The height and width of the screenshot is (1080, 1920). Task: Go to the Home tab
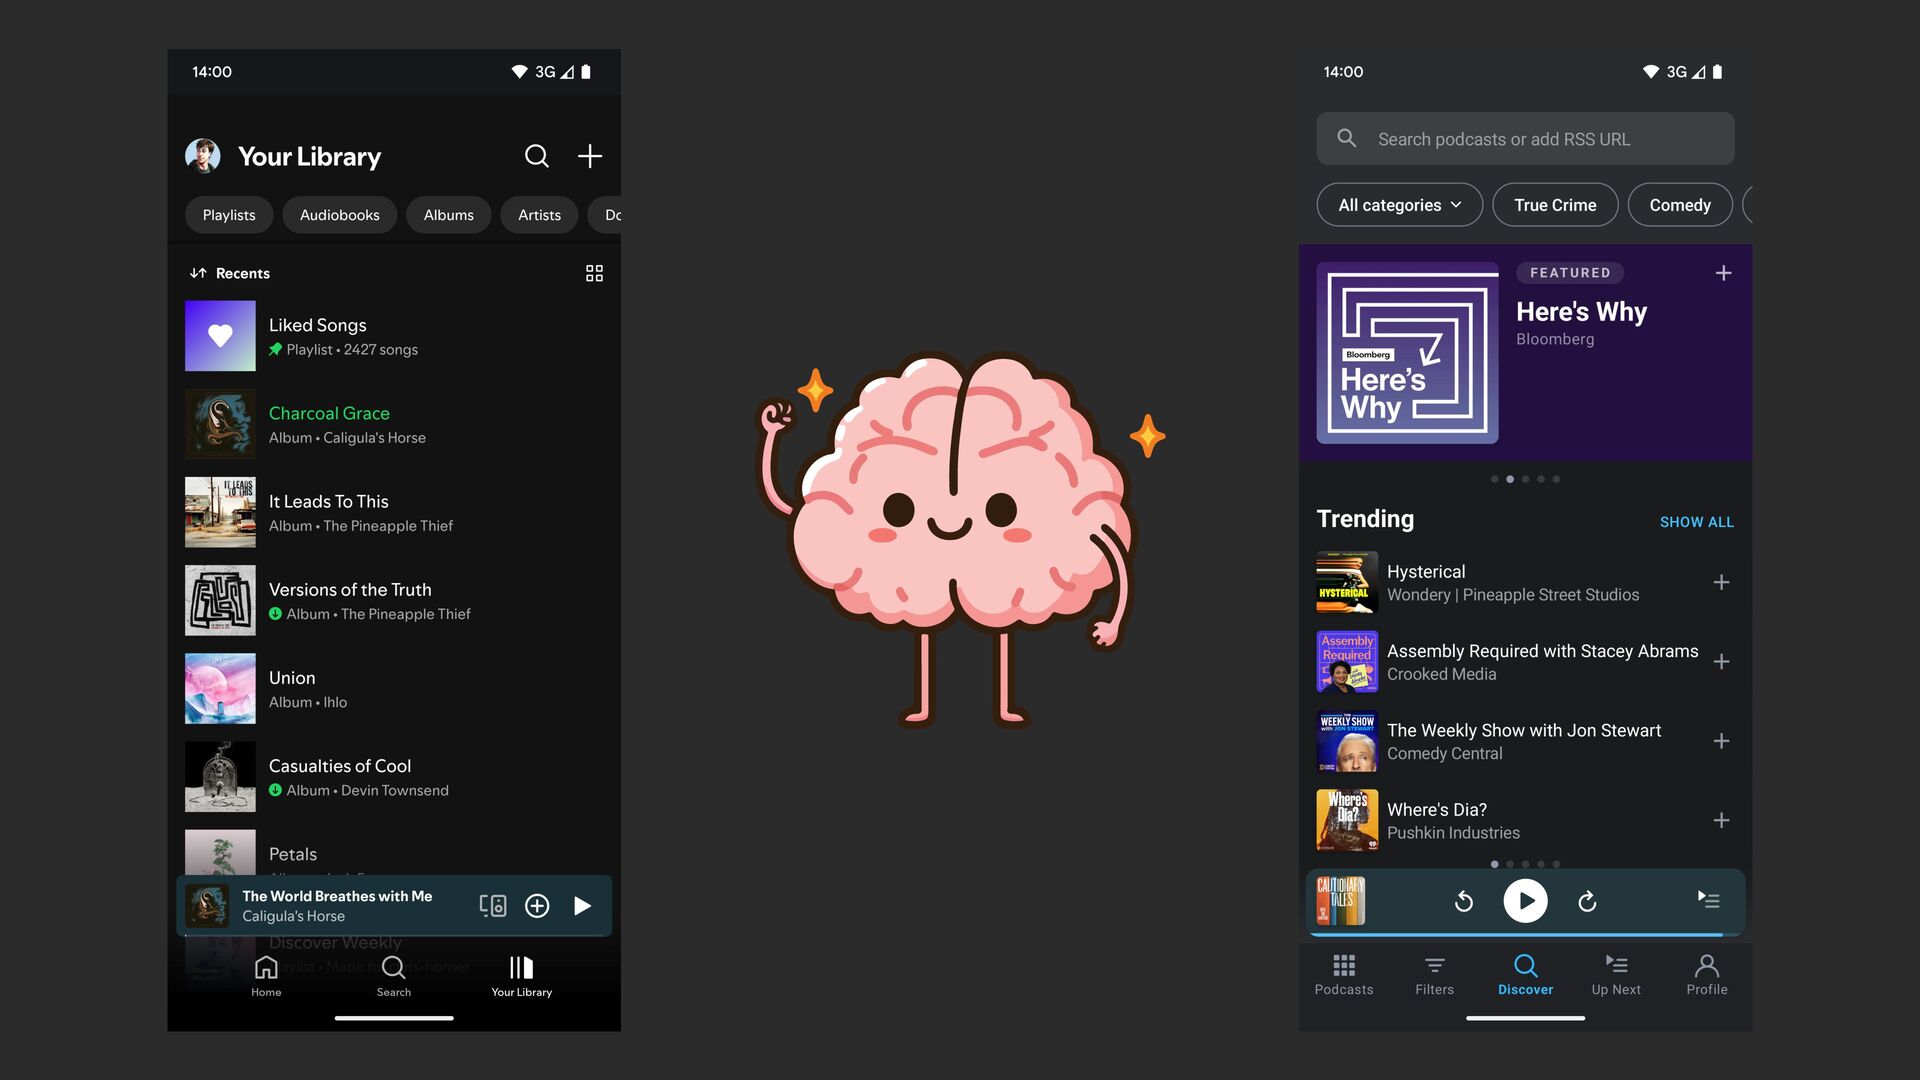[x=266, y=975]
